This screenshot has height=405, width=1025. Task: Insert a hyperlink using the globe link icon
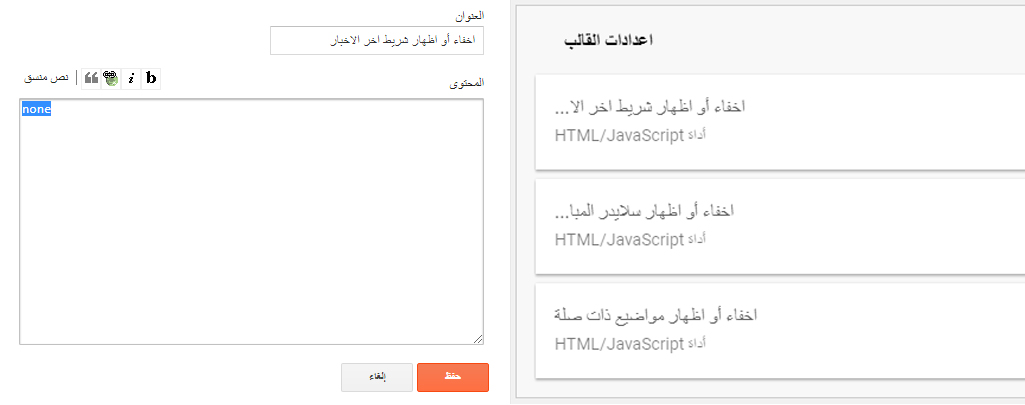[111, 78]
